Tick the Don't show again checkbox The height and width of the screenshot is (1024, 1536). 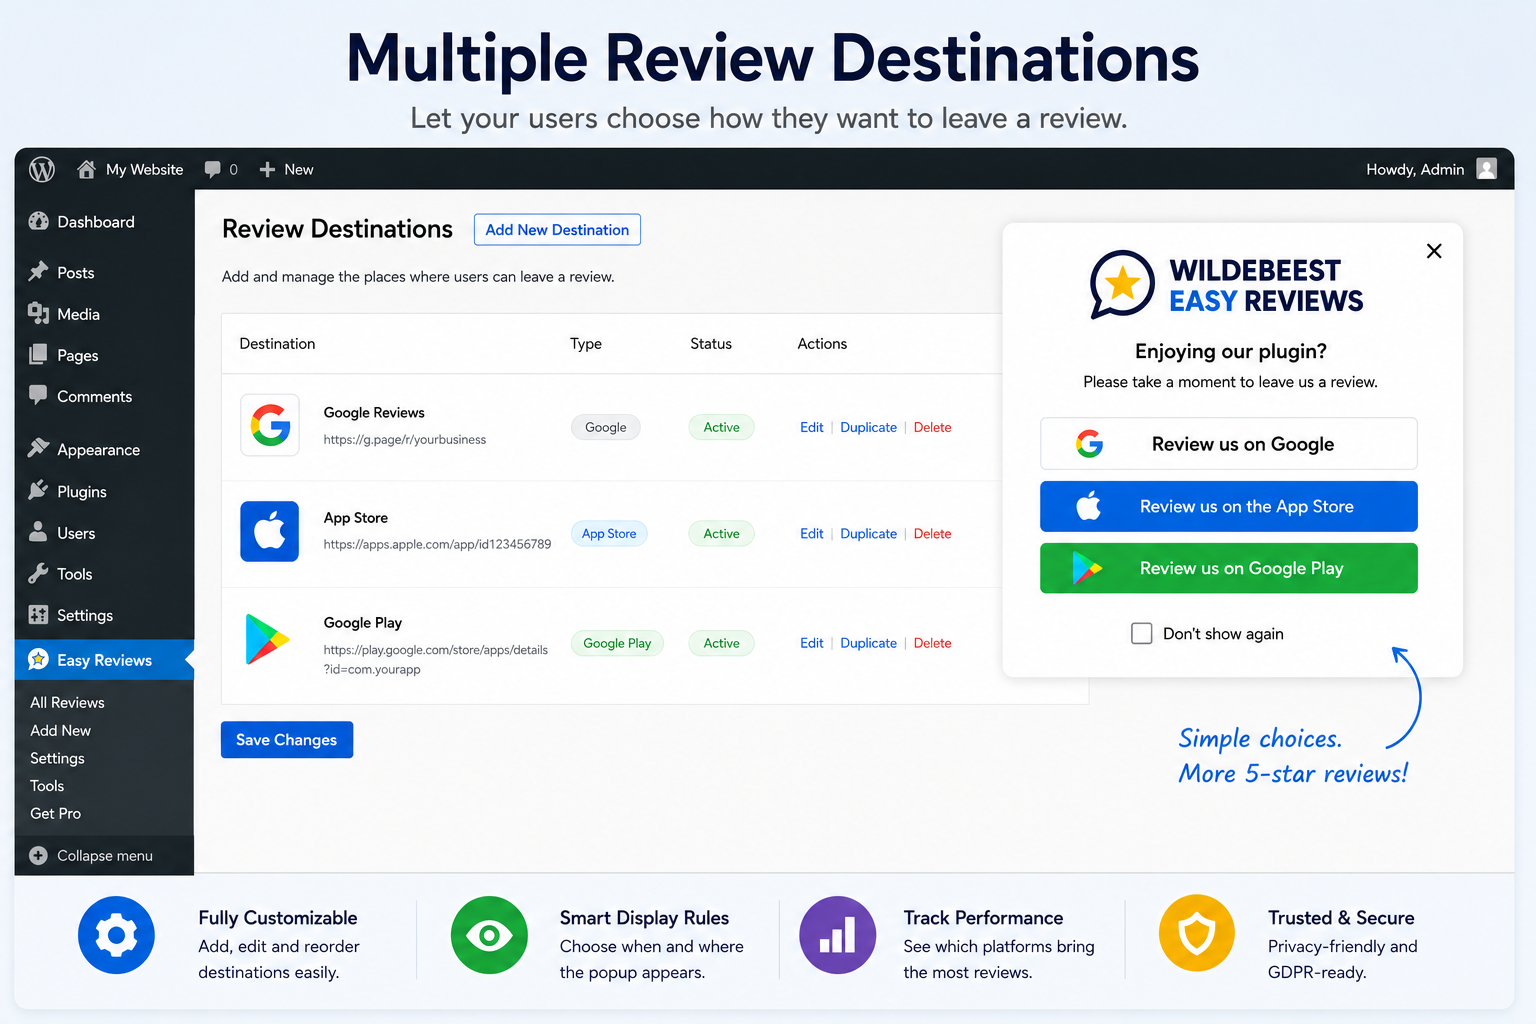[1142, 633]
